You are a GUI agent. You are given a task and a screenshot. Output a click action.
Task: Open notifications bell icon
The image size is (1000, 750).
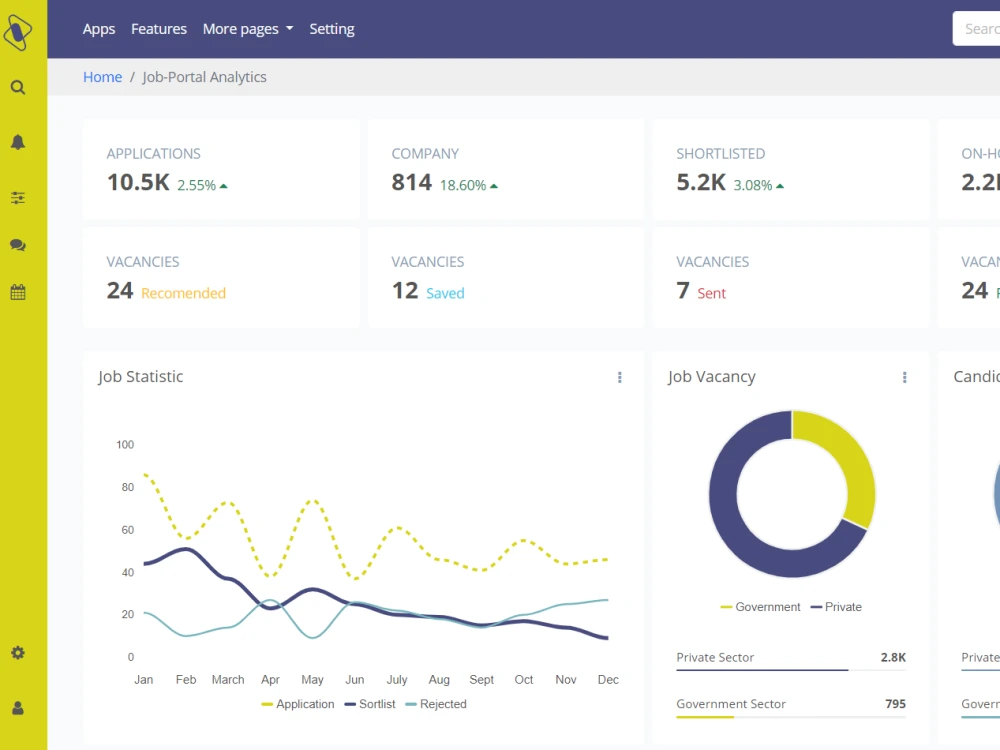coord(18,142)
